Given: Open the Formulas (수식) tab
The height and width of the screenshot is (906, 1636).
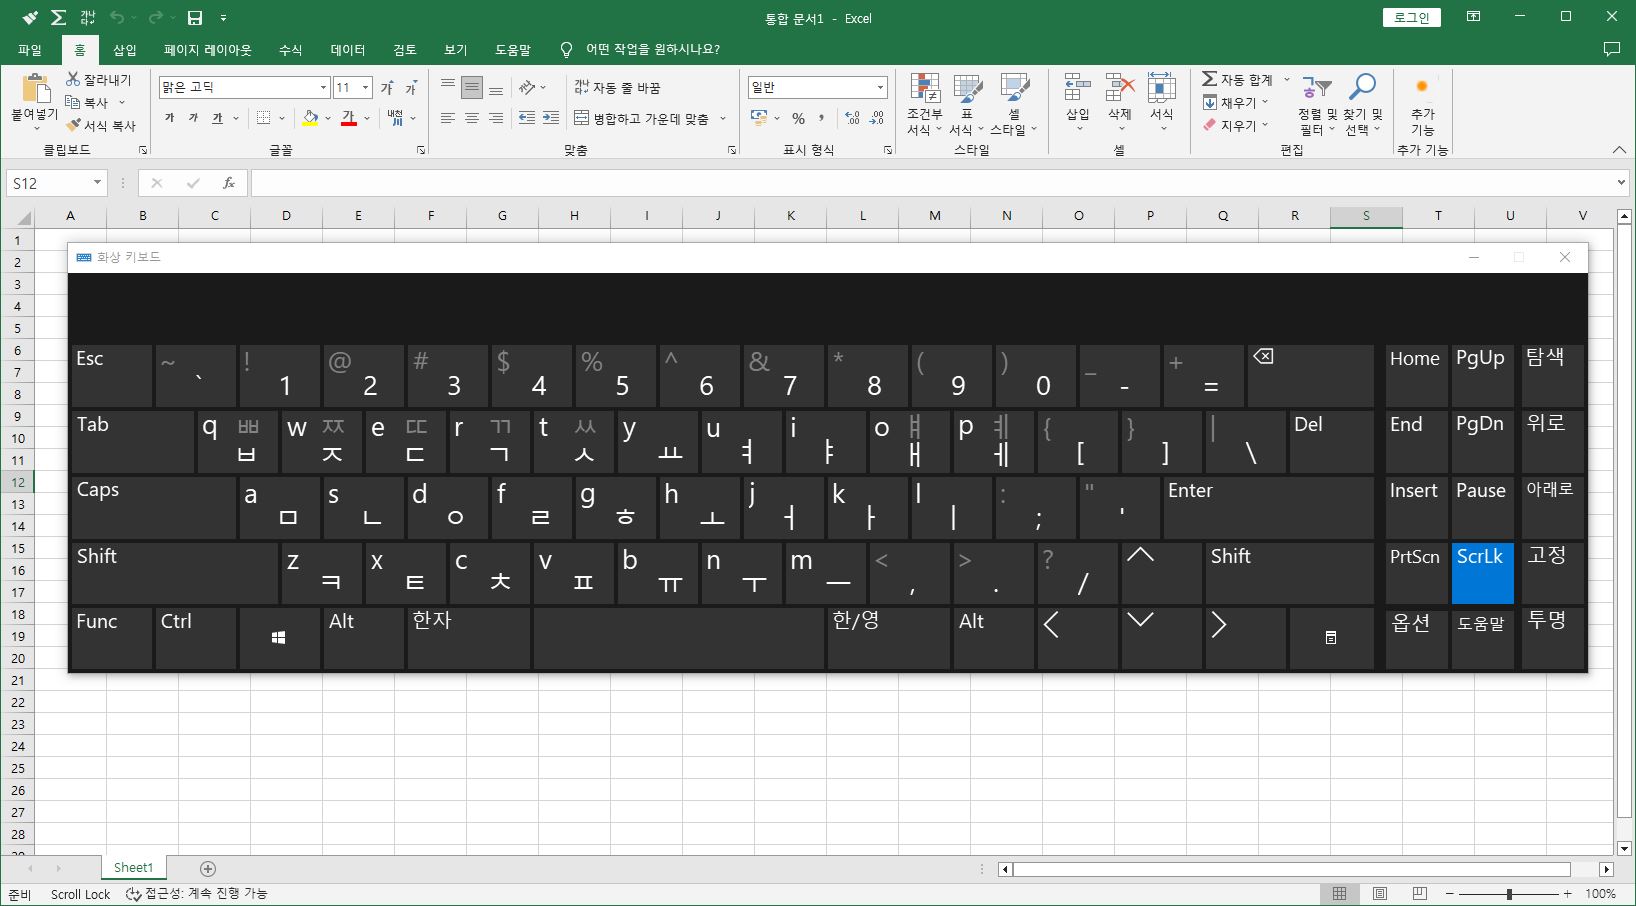Looking at the screenshot, I should click(290, 49).
